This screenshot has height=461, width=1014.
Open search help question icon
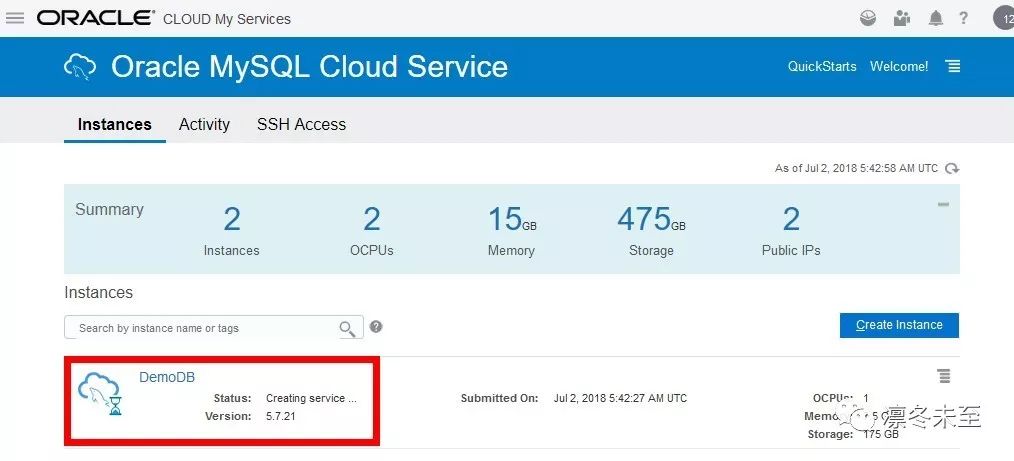click(376, 327)
